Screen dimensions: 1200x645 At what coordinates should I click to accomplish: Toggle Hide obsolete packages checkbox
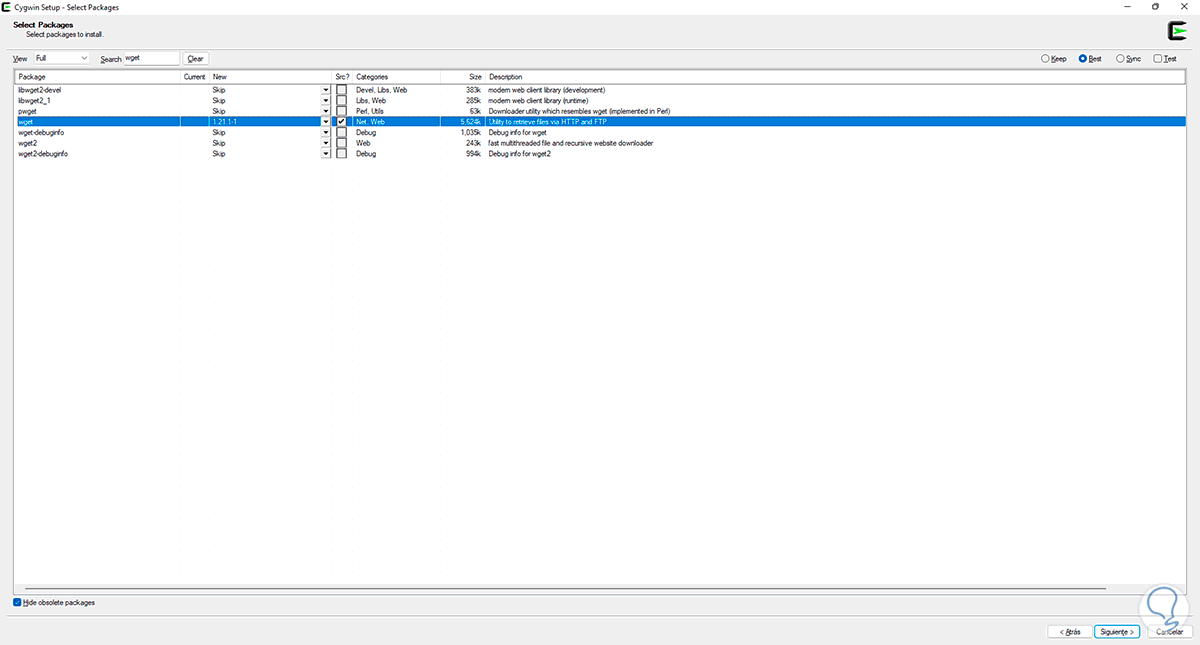pos(17,602)
